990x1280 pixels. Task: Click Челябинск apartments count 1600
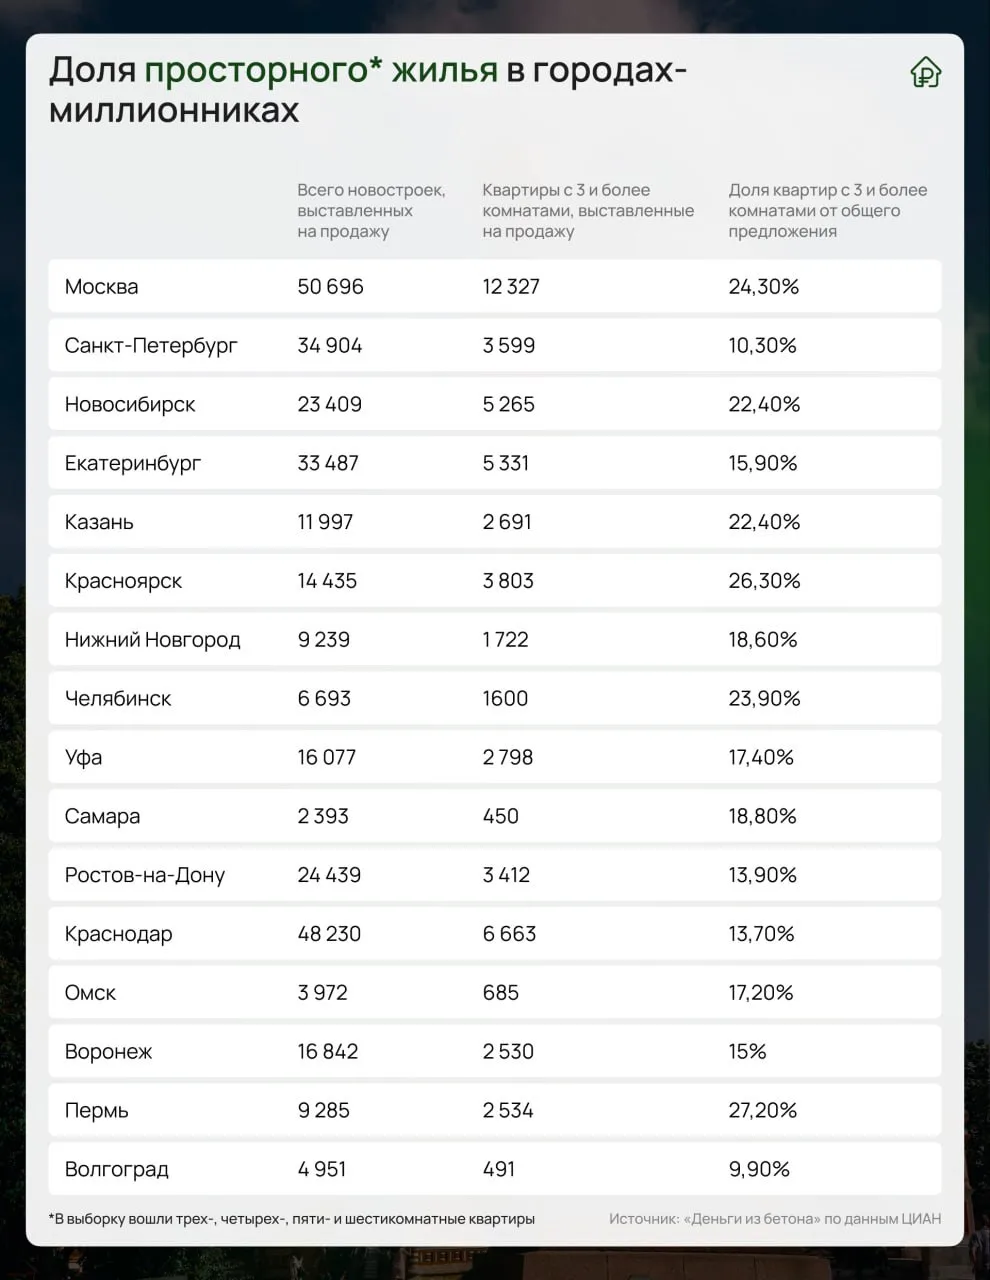click(505, 699)
